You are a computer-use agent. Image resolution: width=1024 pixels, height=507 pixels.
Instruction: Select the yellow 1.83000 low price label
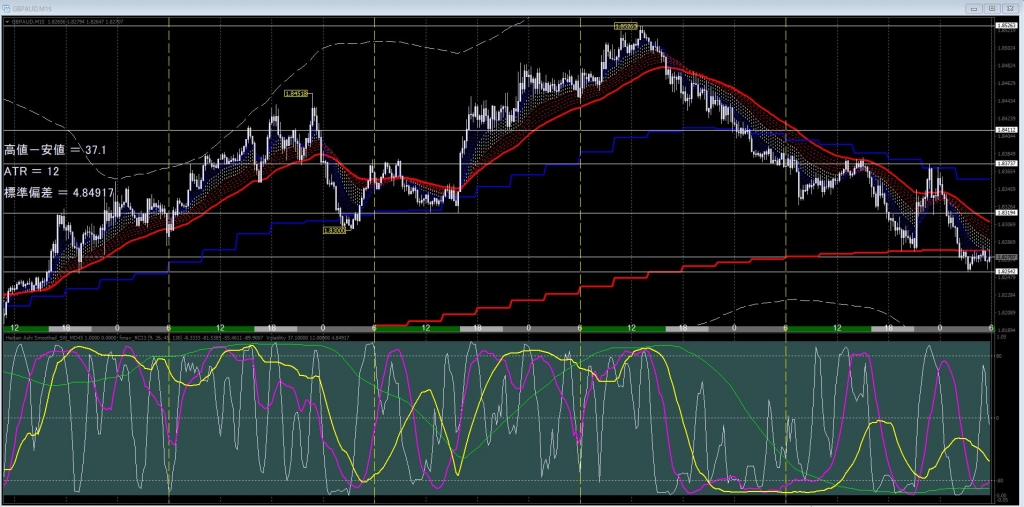click(335, 229)
